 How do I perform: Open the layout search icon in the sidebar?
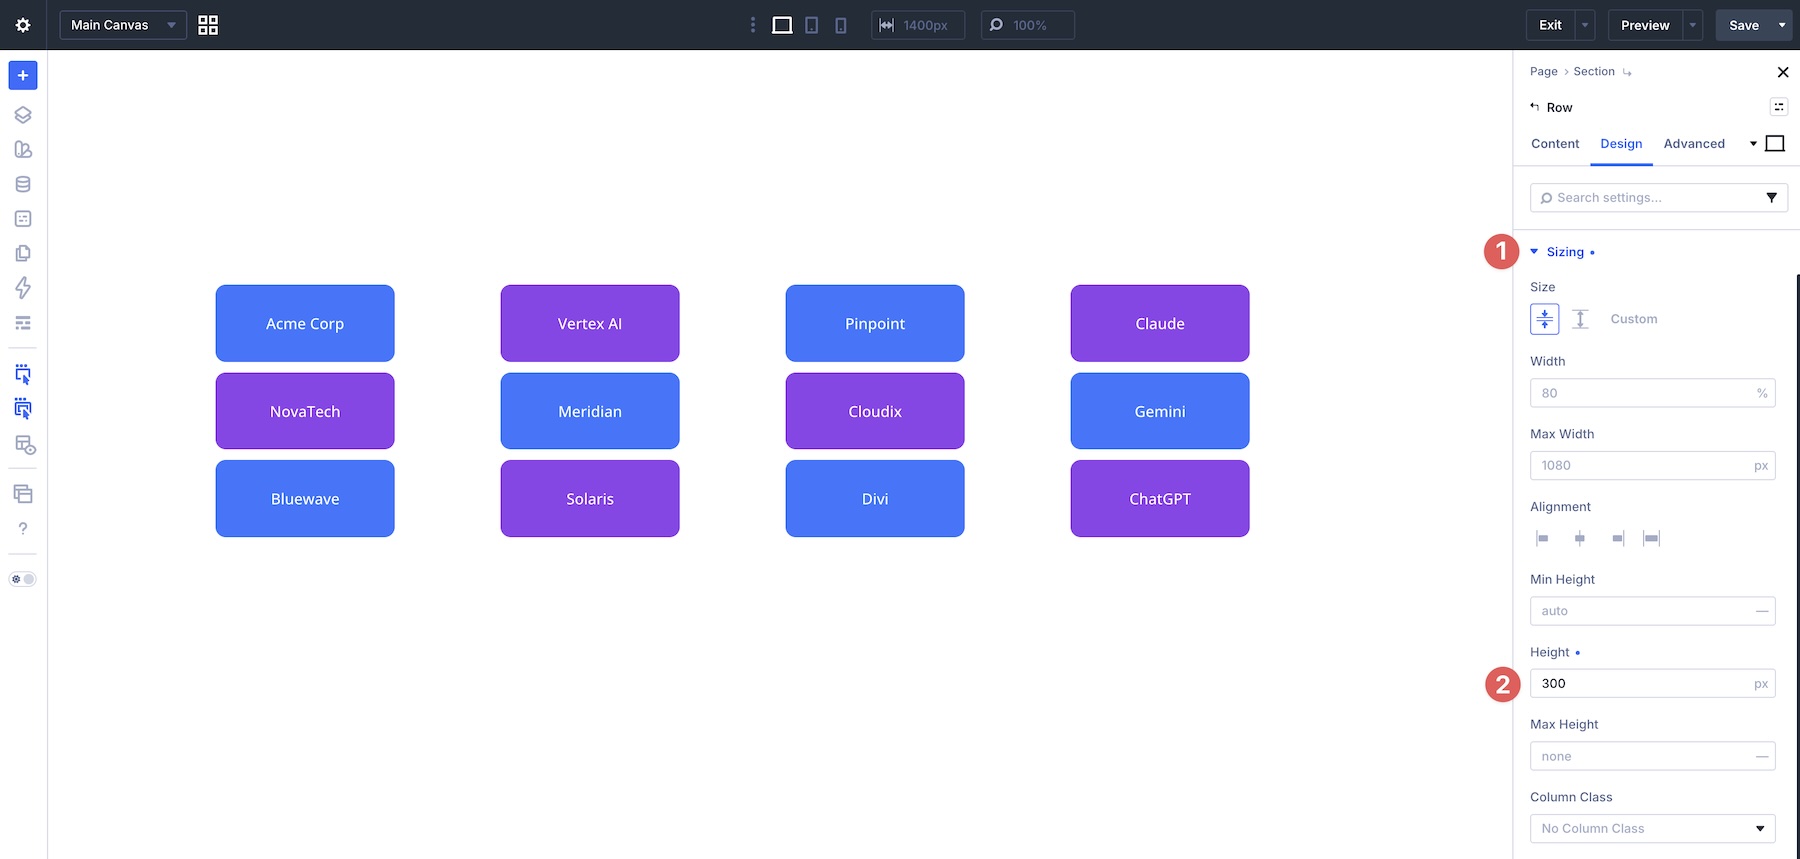(x=25, y=445)
